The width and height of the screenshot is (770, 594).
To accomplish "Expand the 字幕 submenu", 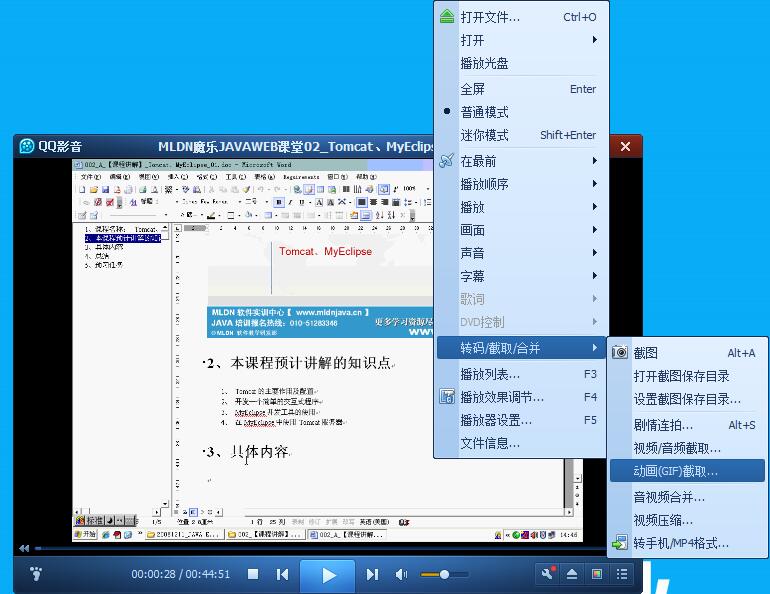I will point(522,276).
